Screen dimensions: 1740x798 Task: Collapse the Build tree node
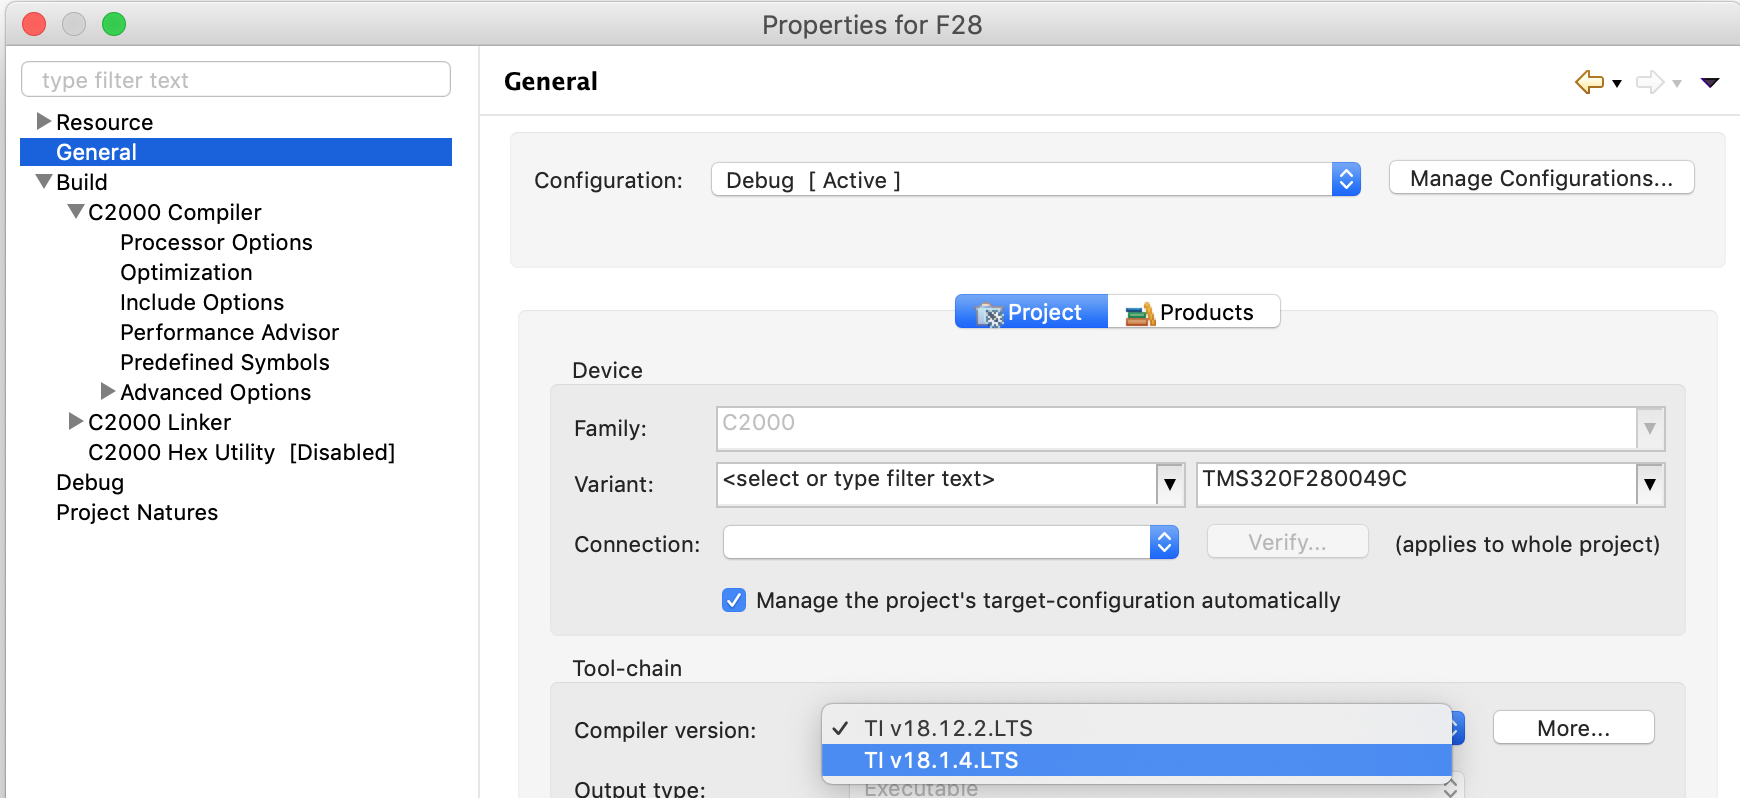43,181
